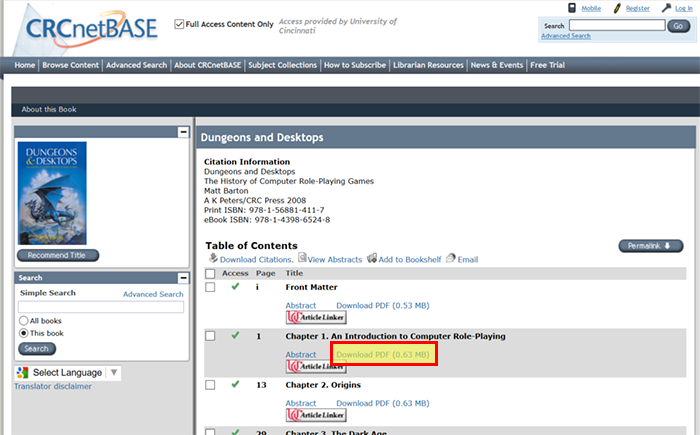Viewport: 700px width, 435px height.
Task: Toggle Full Access Content Only checkbox
Action: pos(179,24)
